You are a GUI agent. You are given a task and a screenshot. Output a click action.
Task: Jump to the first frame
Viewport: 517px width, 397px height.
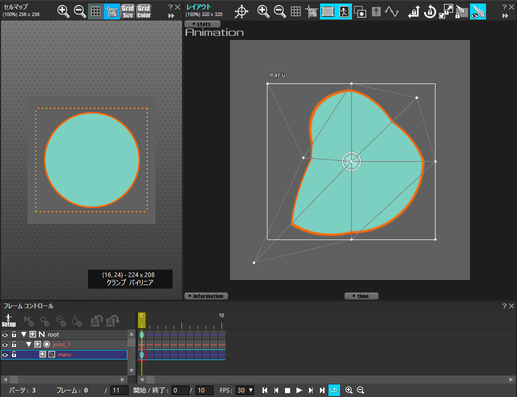264,390
